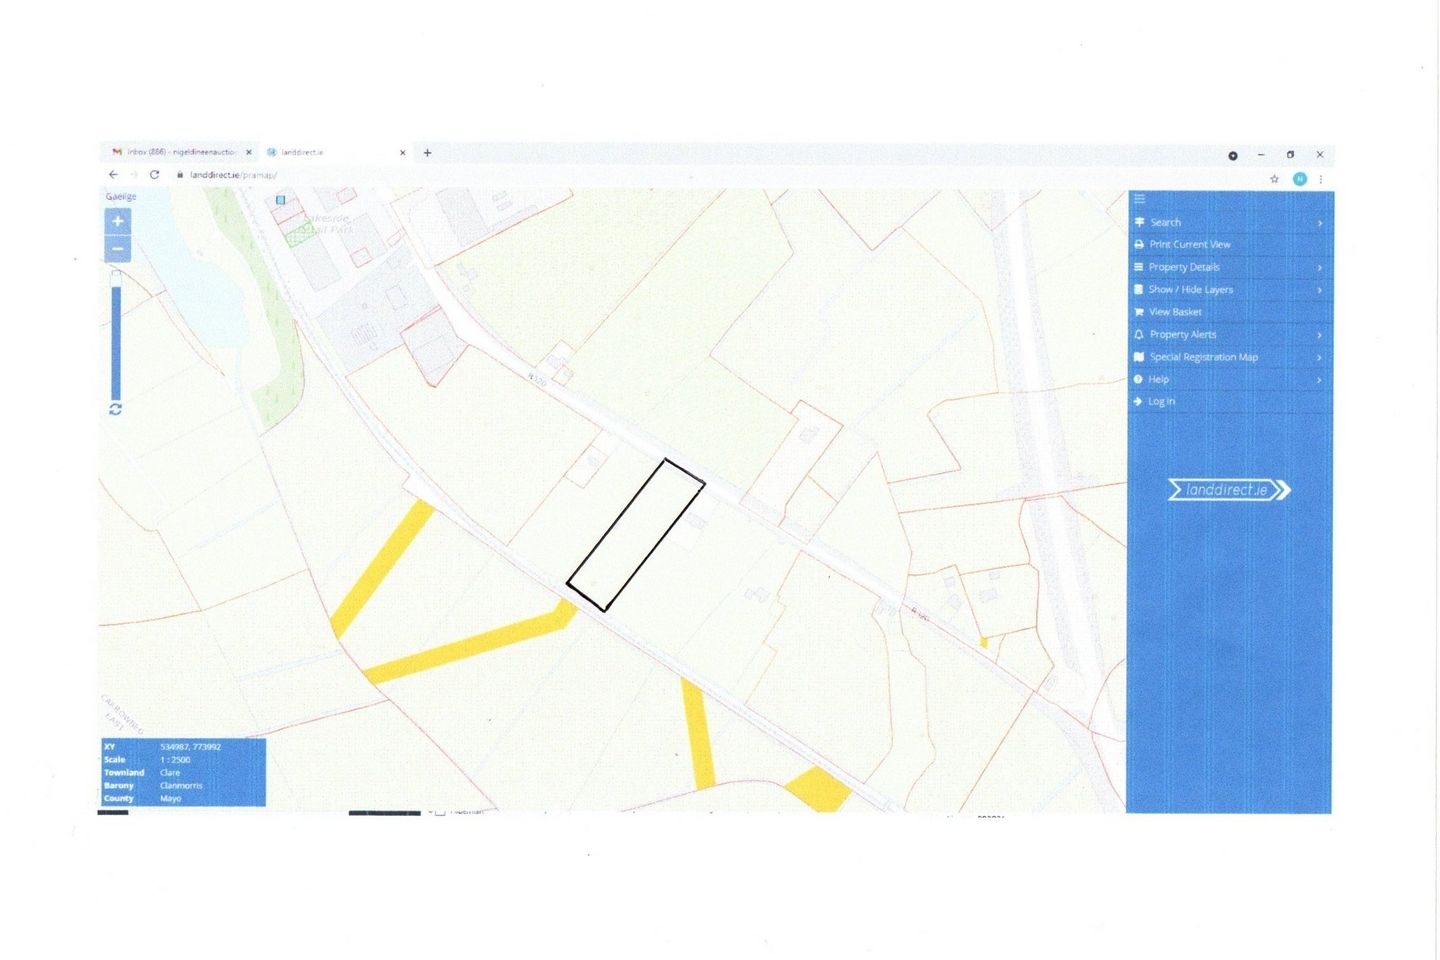Click the Print Current View printer icon
The height and width of the screenshot is (960, 1440).
click(x=1138, y=244)
